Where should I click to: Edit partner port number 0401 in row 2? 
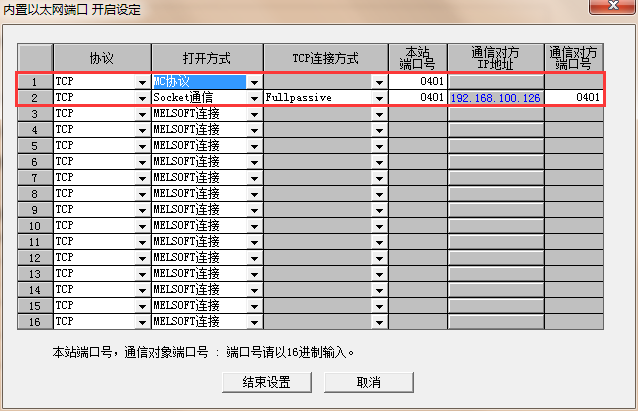(x=574, y=97)
